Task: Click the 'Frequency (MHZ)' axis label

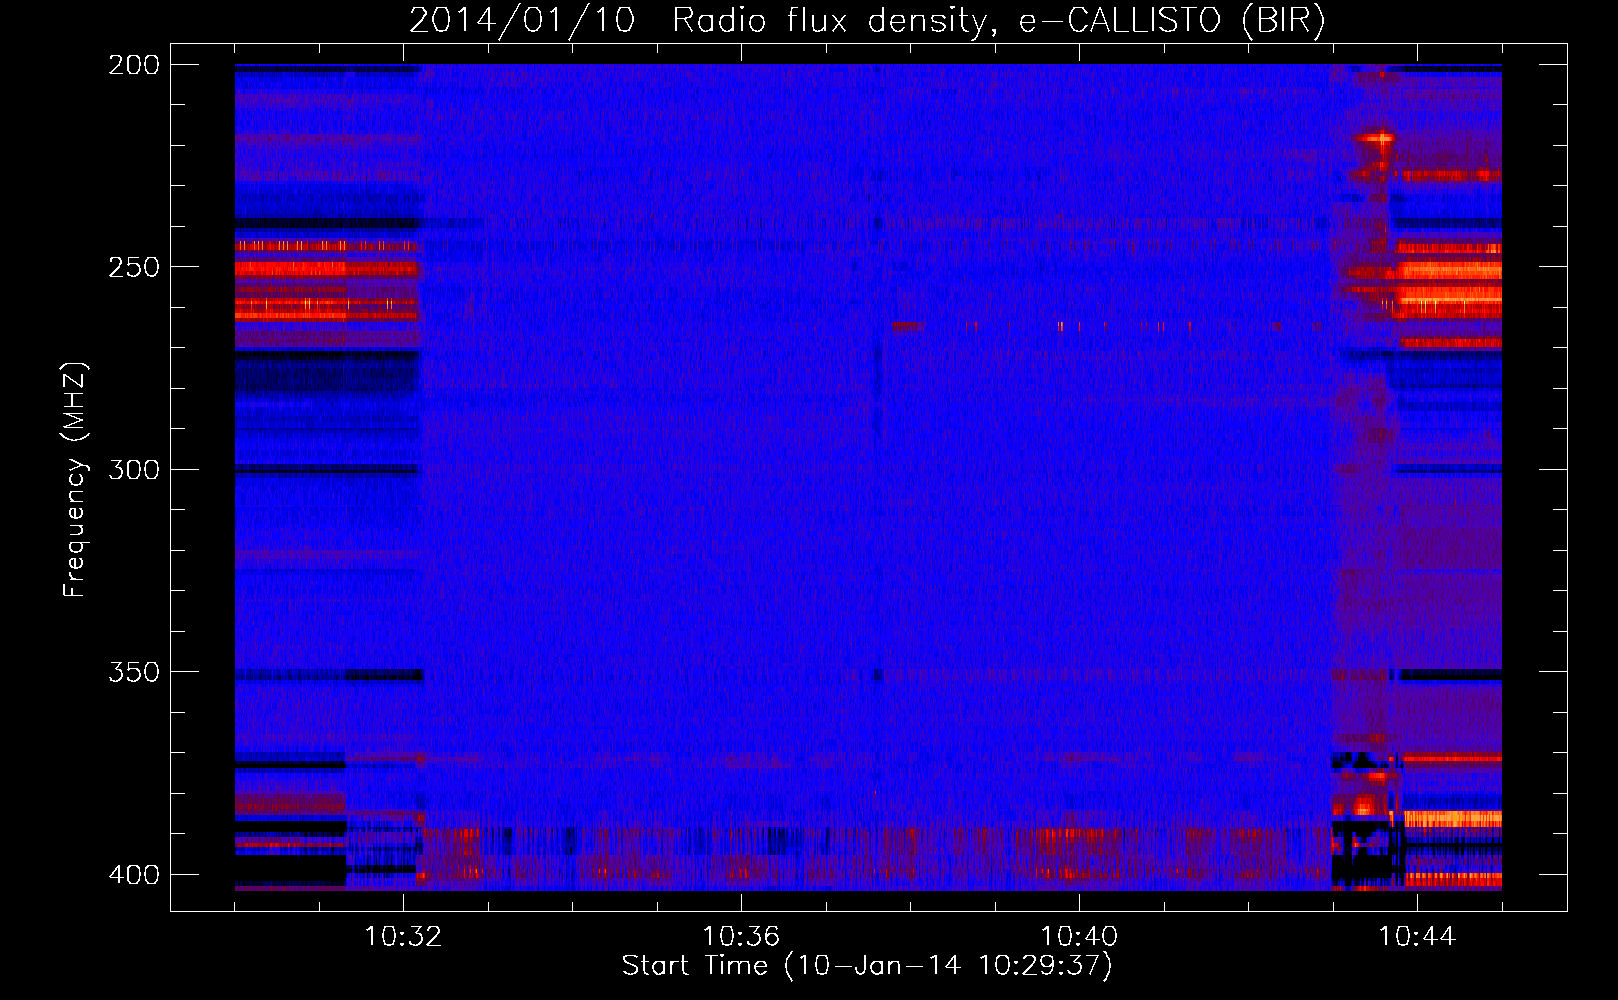Action: point(75,479)
